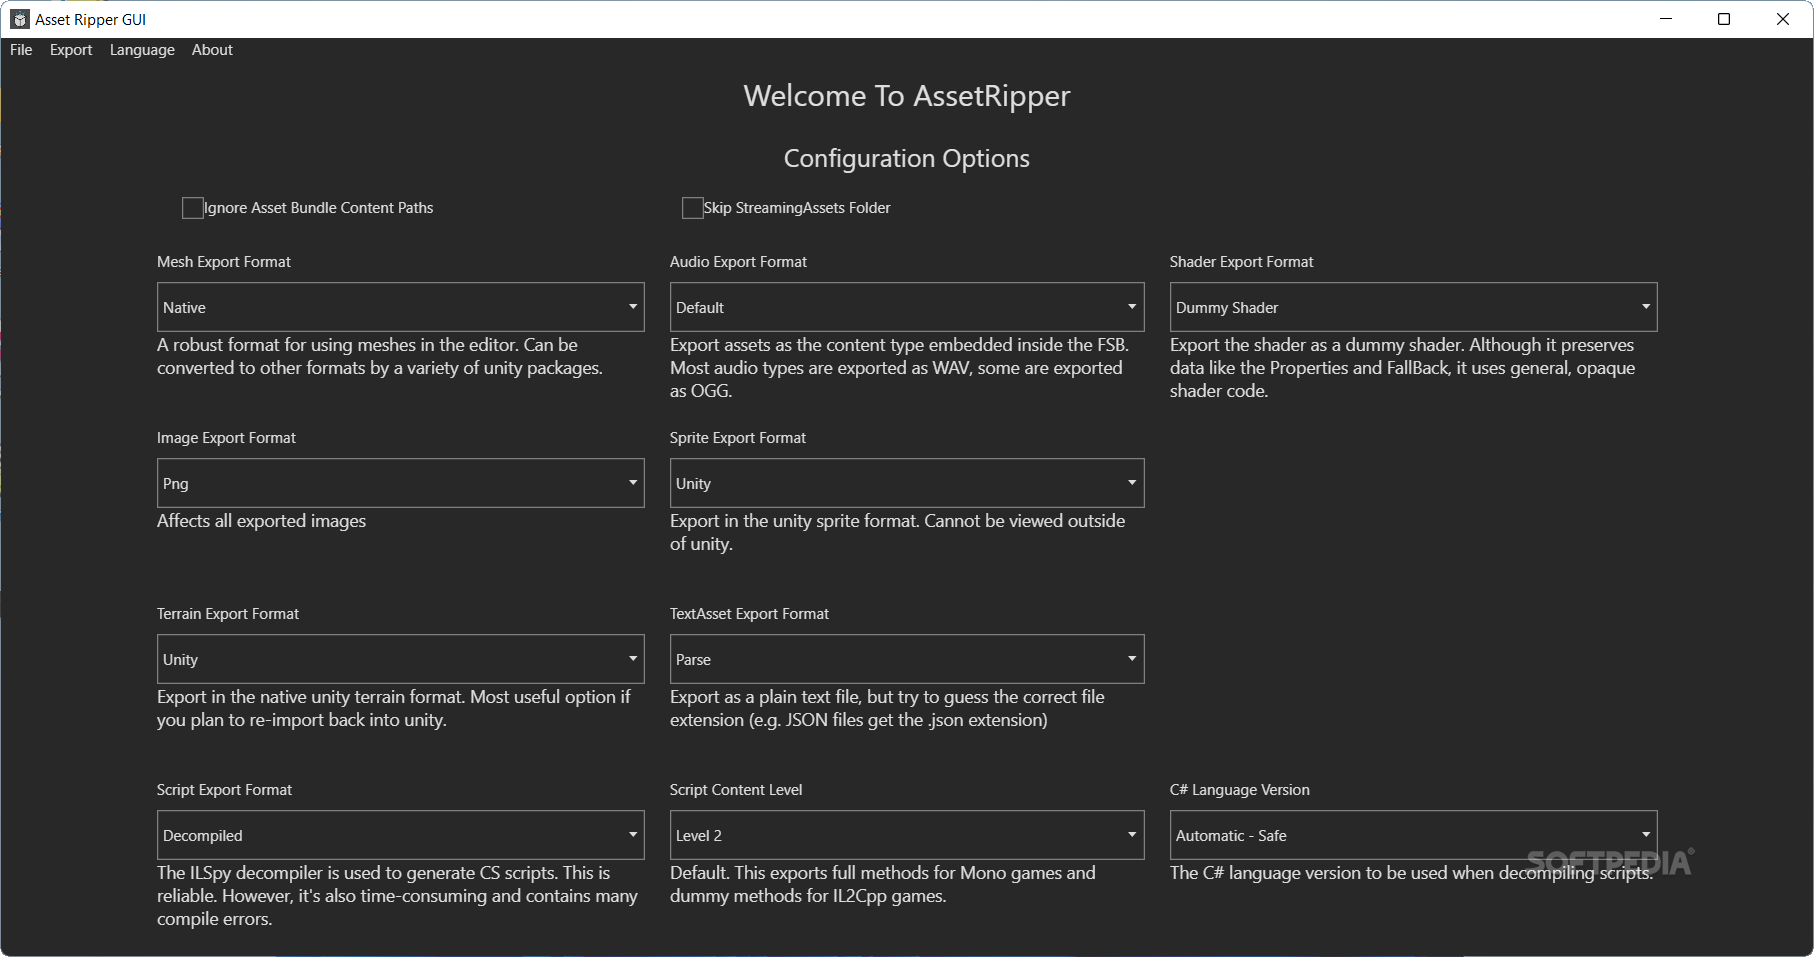Open the Sprite Export Format dropdown showing Unity
Screen dimensions: 1814x957
[x=907, y=483]
